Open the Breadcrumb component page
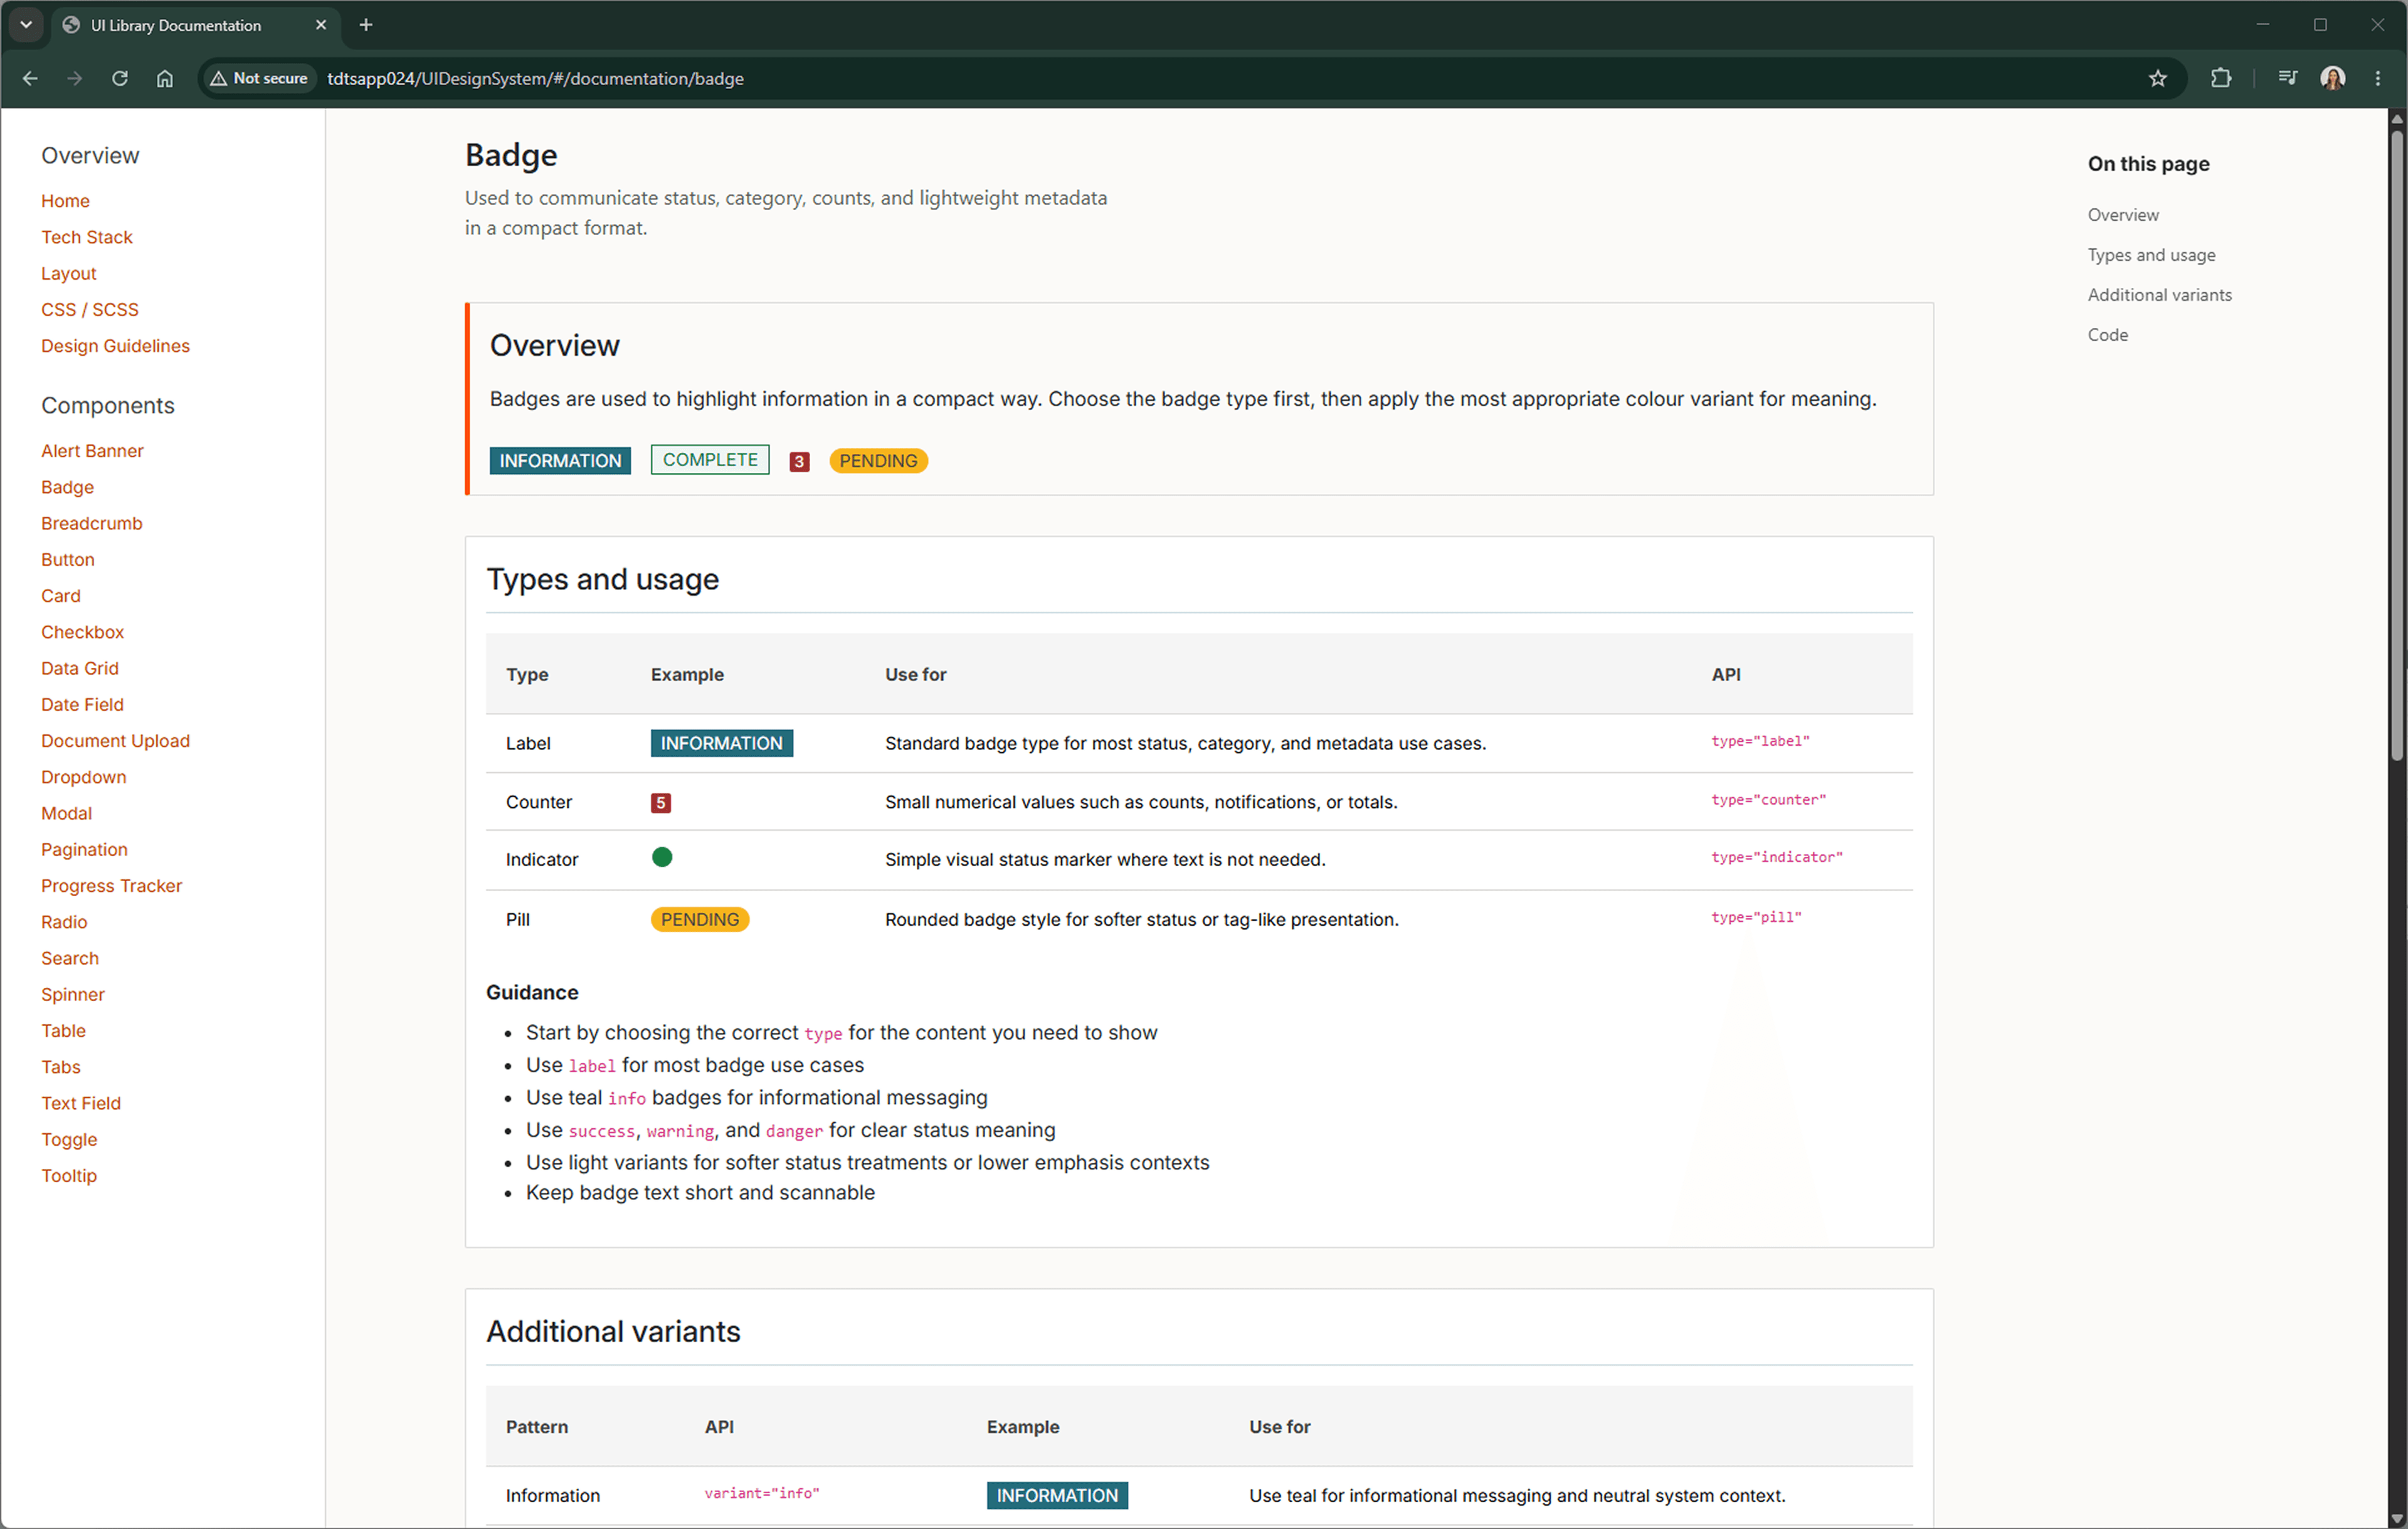The image size is (2408, 1529). point(92,523)
